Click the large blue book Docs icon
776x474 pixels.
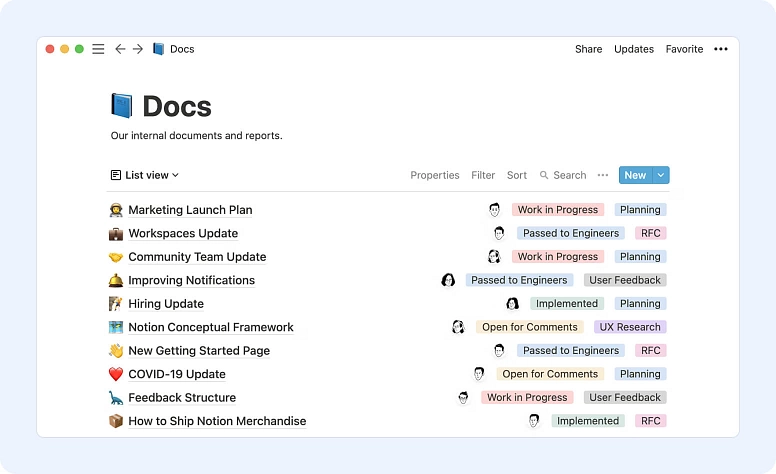point(121,106)
